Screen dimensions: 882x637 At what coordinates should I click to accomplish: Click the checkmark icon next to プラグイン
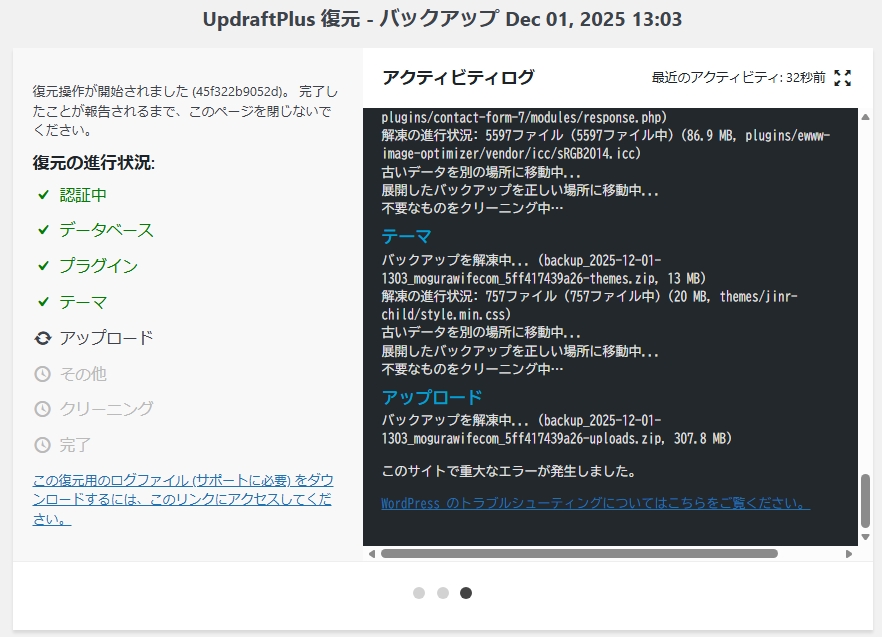(x=43, y=266)
